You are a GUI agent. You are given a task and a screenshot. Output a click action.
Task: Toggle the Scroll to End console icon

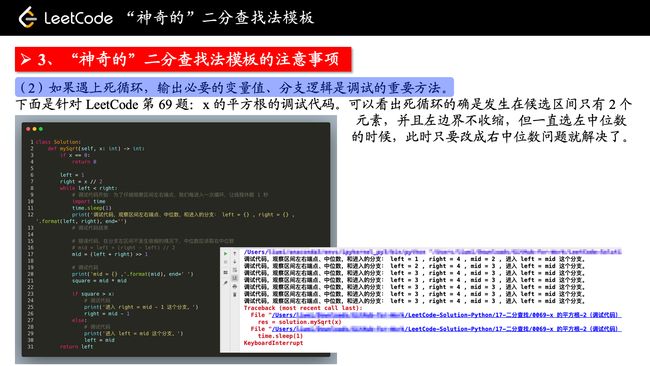pos(235,278)
